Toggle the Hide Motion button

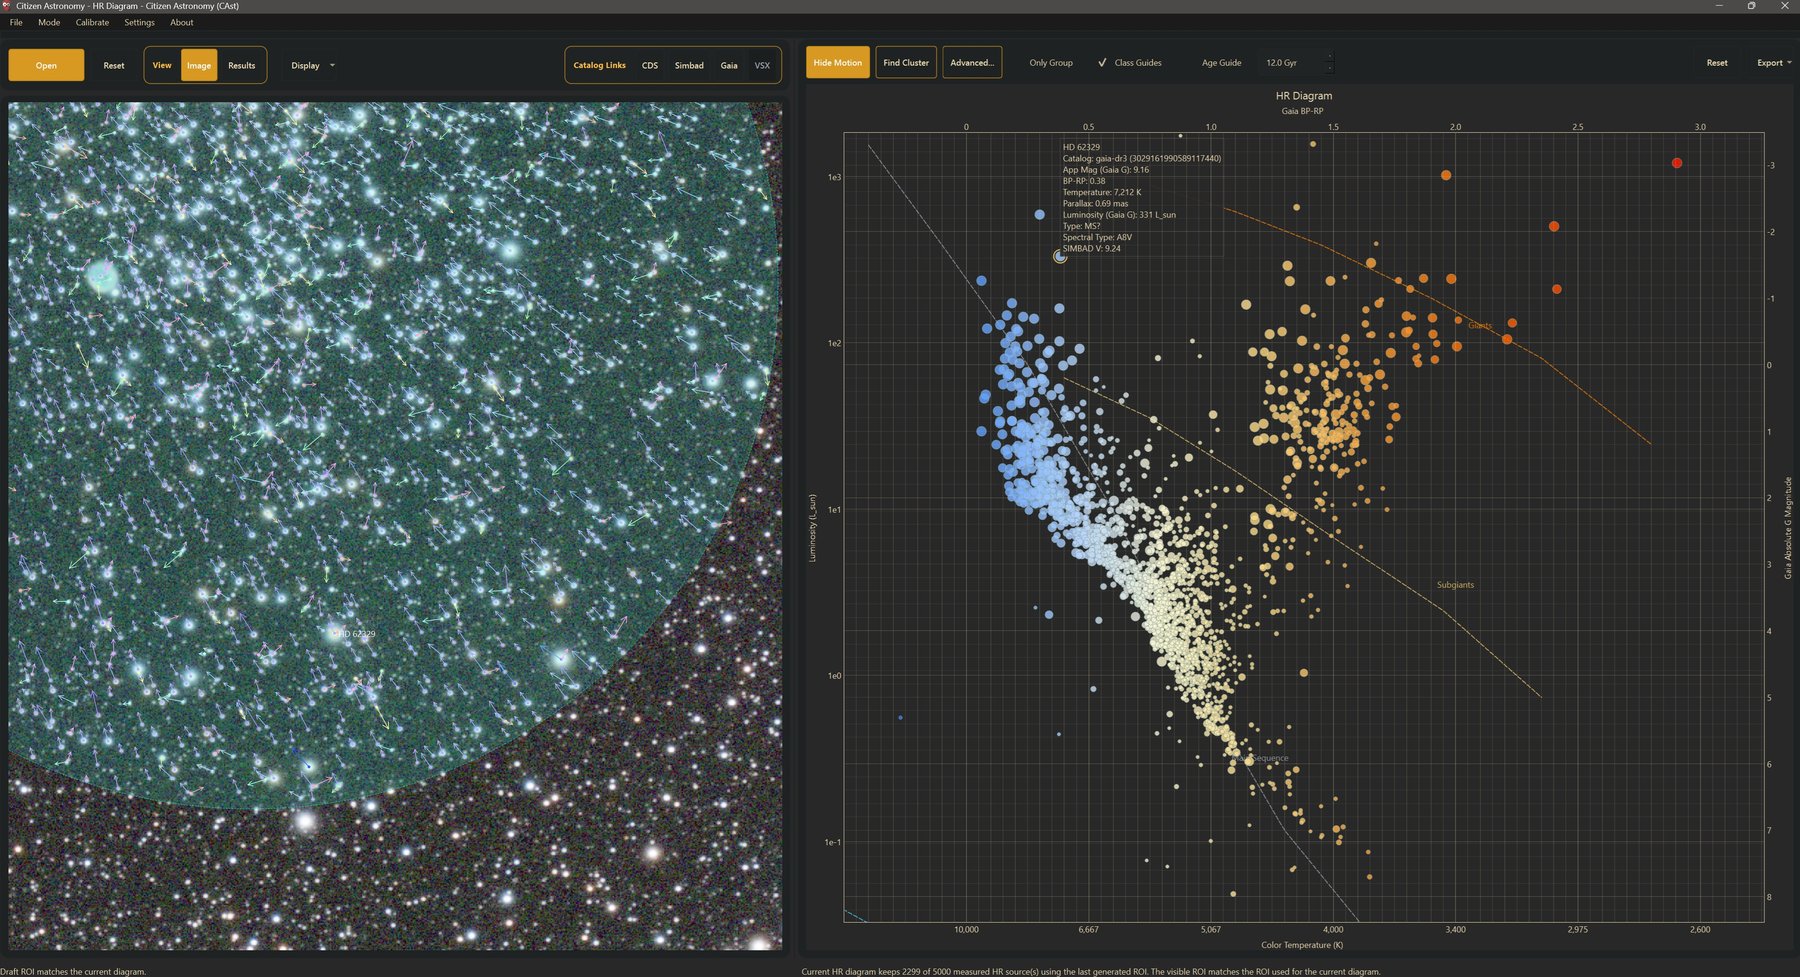pos(837,62)
